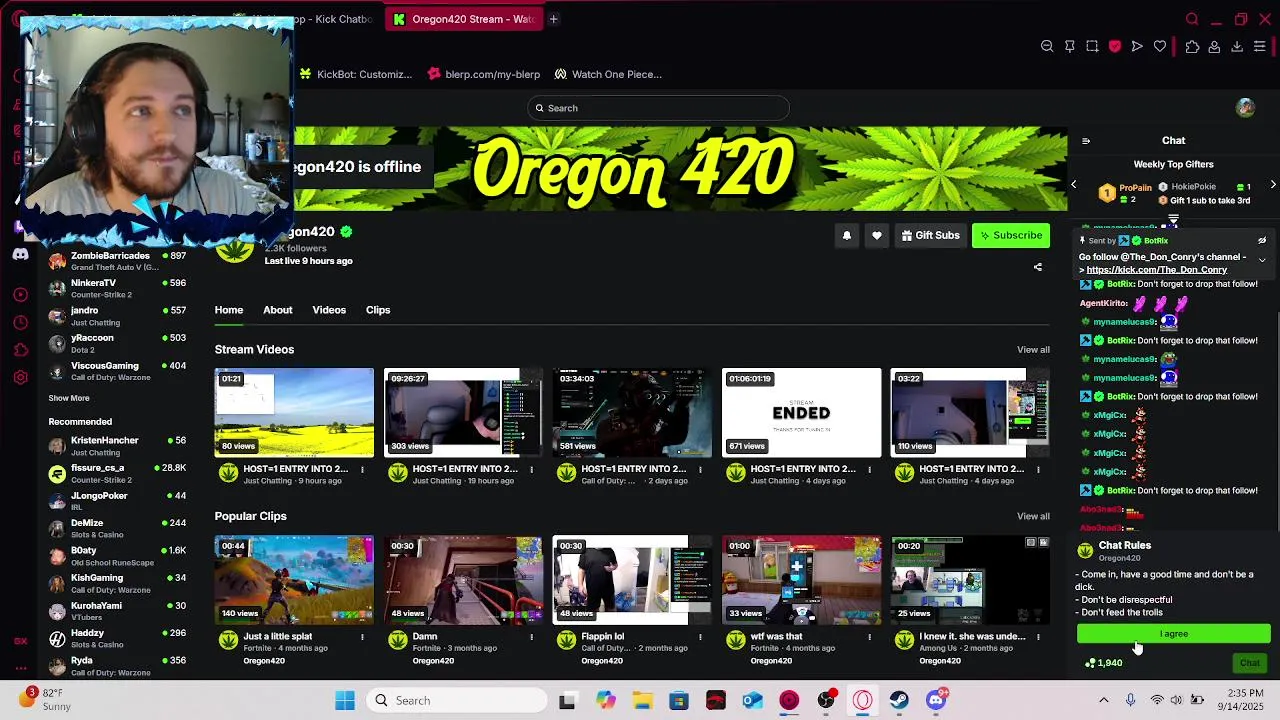This screenshot has width=1280, height=720.
Task: Click the Gift Subs button
Action: [x=930, y=236]
